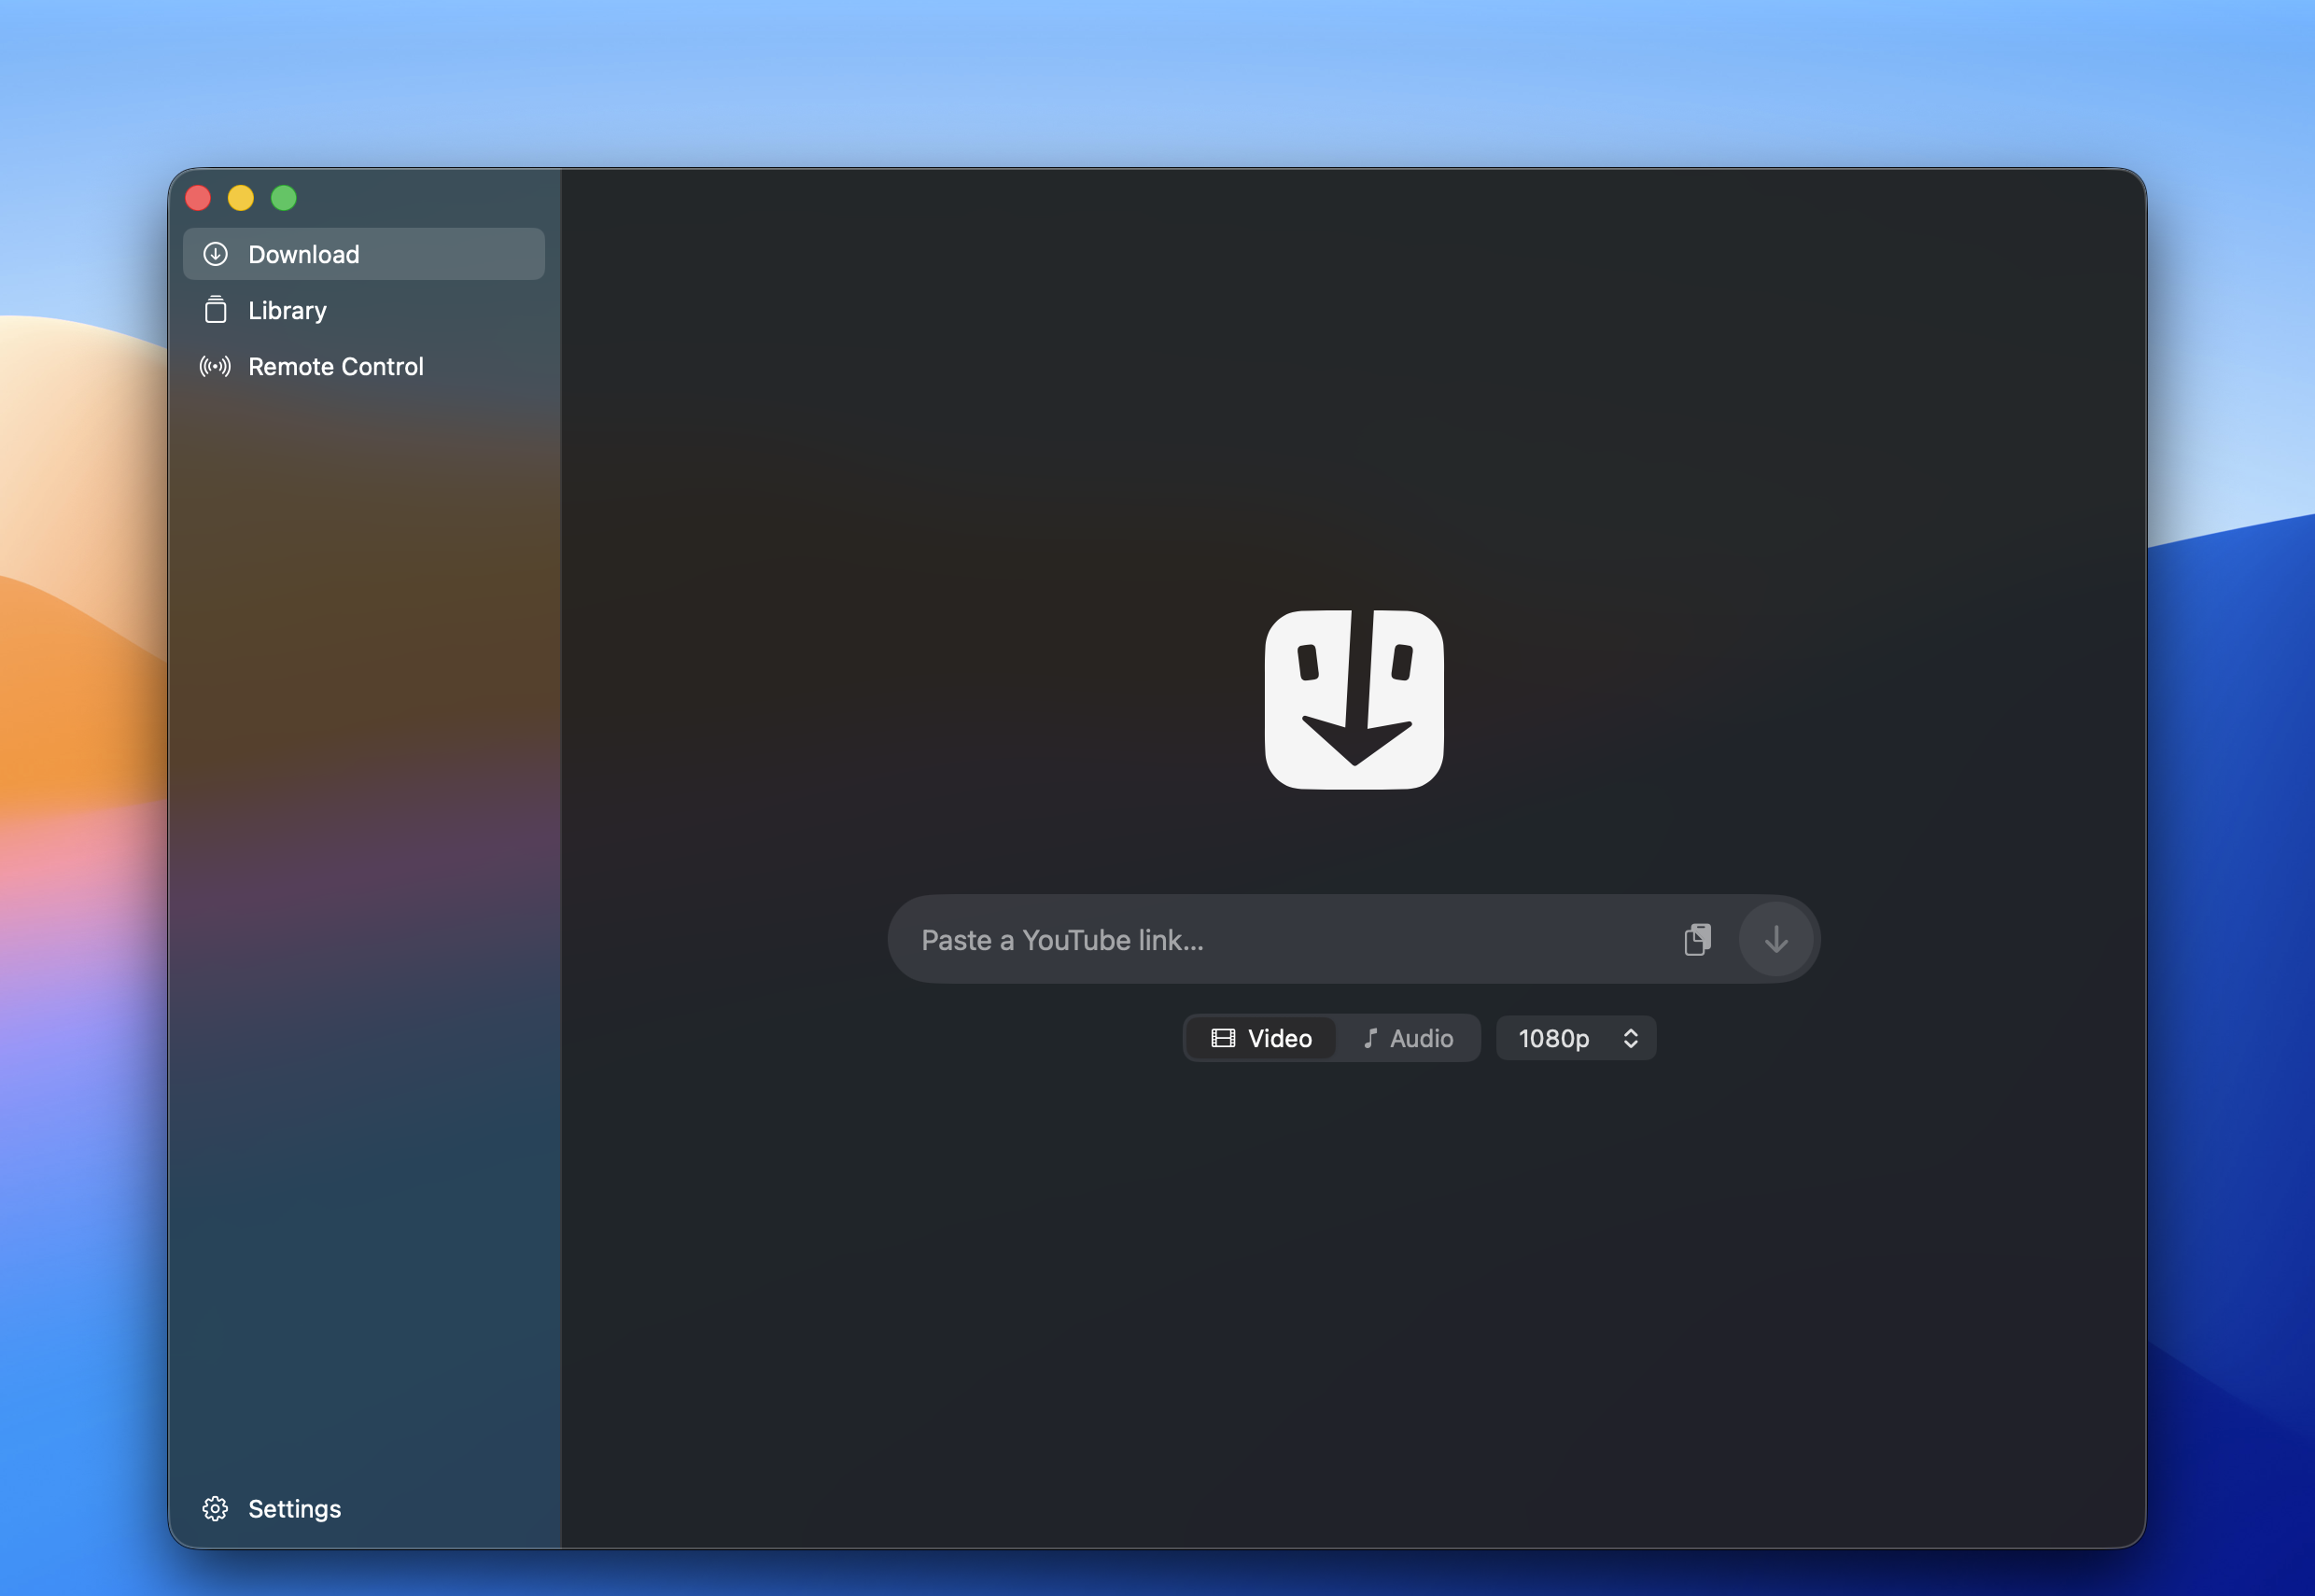Start download with the arrow button
This screenshot has height=1596, width=2315.
click(x=1776, y=939)
